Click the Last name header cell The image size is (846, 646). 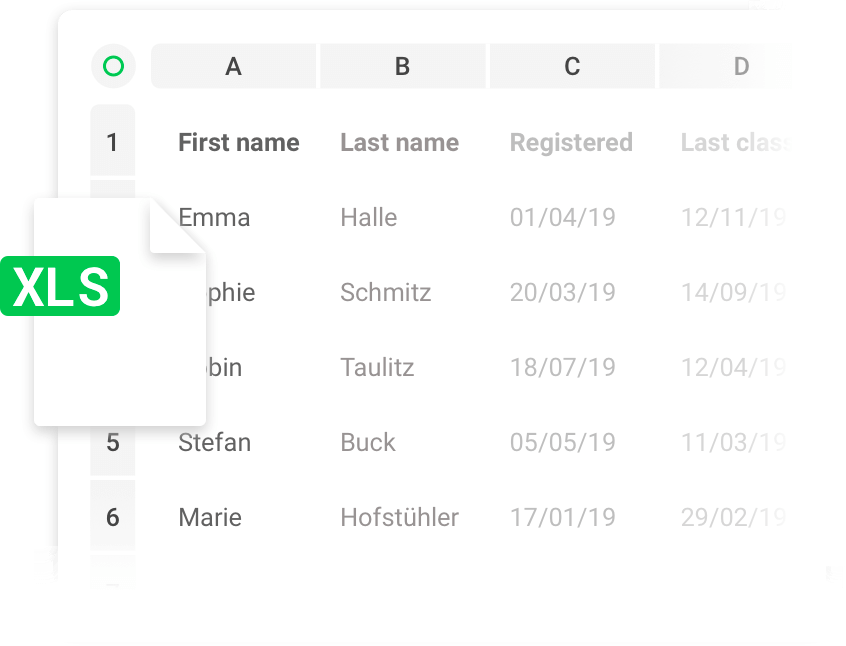click(399, 142)
